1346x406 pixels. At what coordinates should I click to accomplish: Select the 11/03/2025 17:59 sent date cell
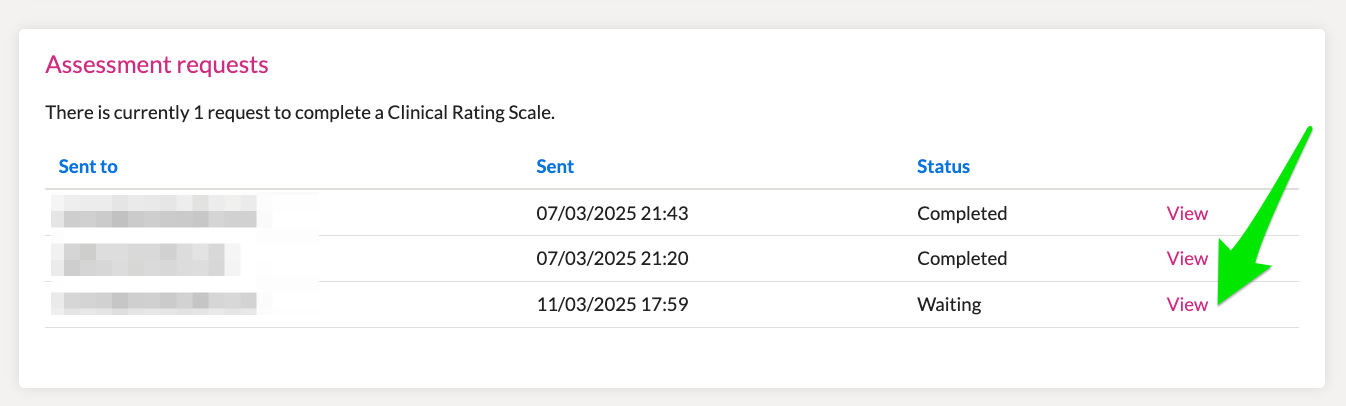[612, 305]
